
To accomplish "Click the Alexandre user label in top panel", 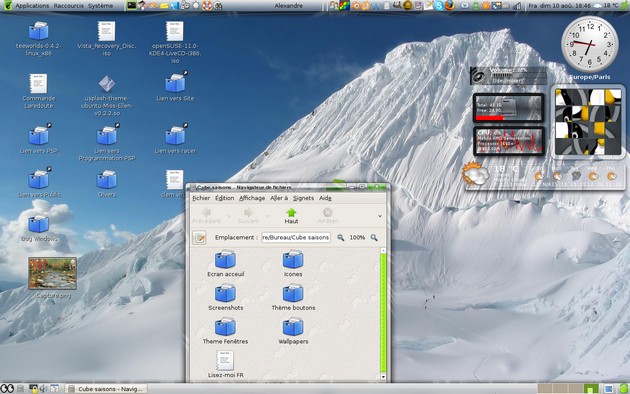I will pyautogui.click(x=288, y=6).
